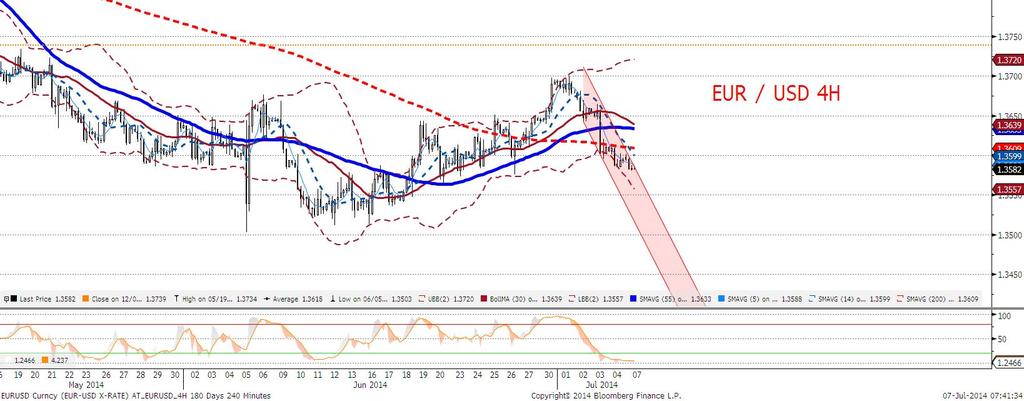
Task: Click the oscillator axis label 100
Action: point(1006,315)
